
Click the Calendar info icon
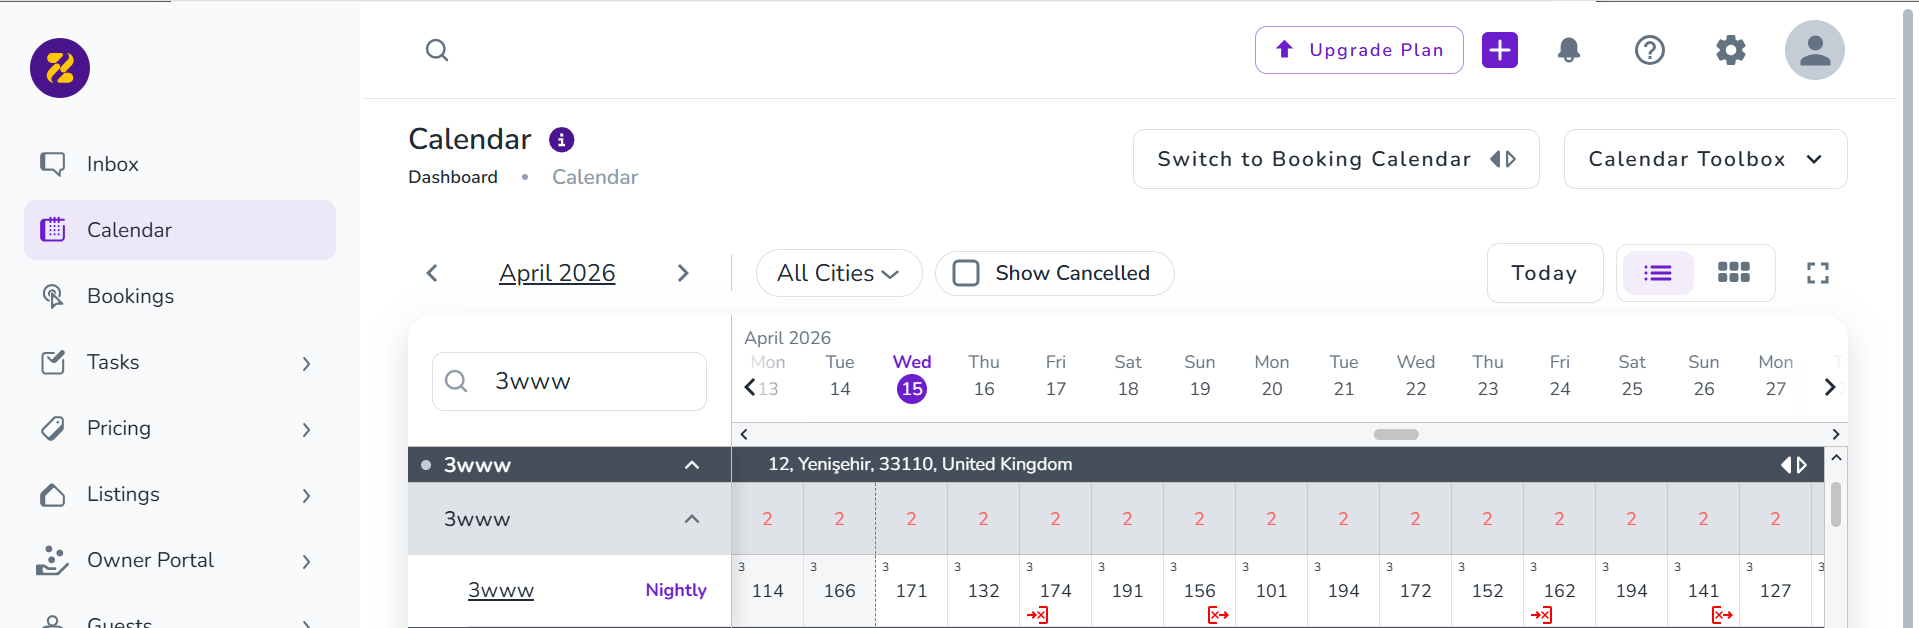(562, 140)
